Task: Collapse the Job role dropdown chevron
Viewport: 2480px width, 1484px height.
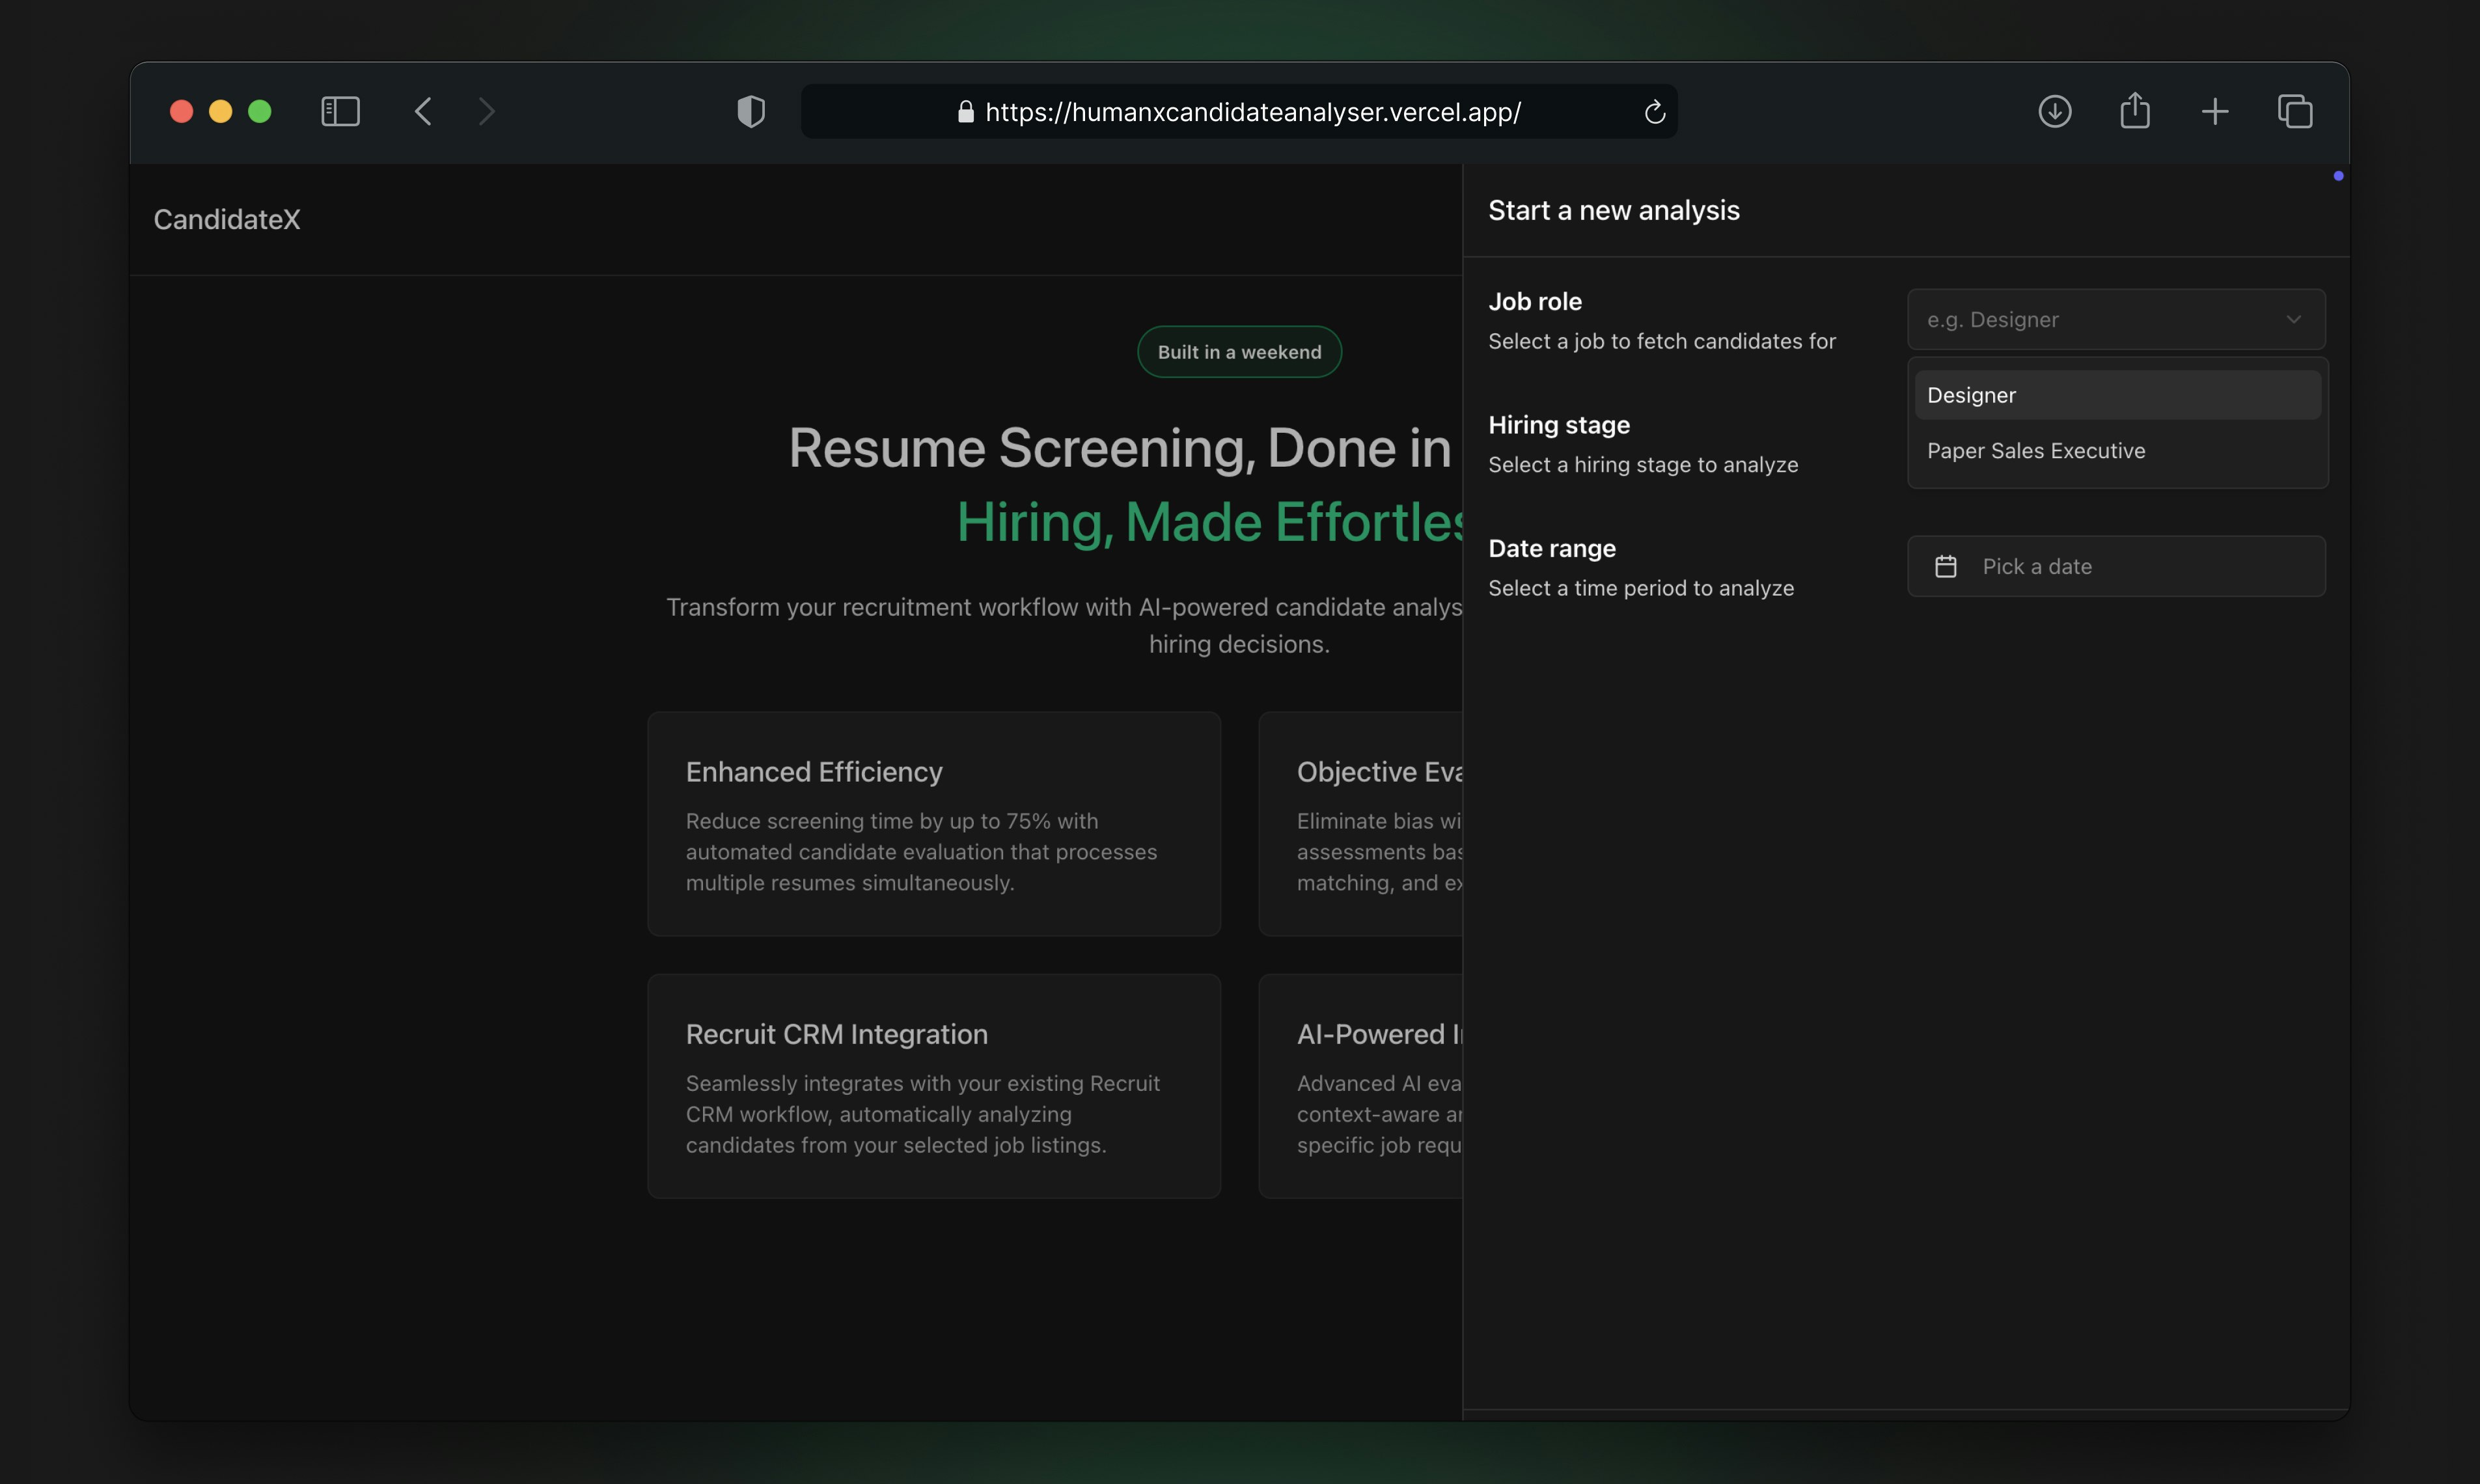Action: point(2293,320)
